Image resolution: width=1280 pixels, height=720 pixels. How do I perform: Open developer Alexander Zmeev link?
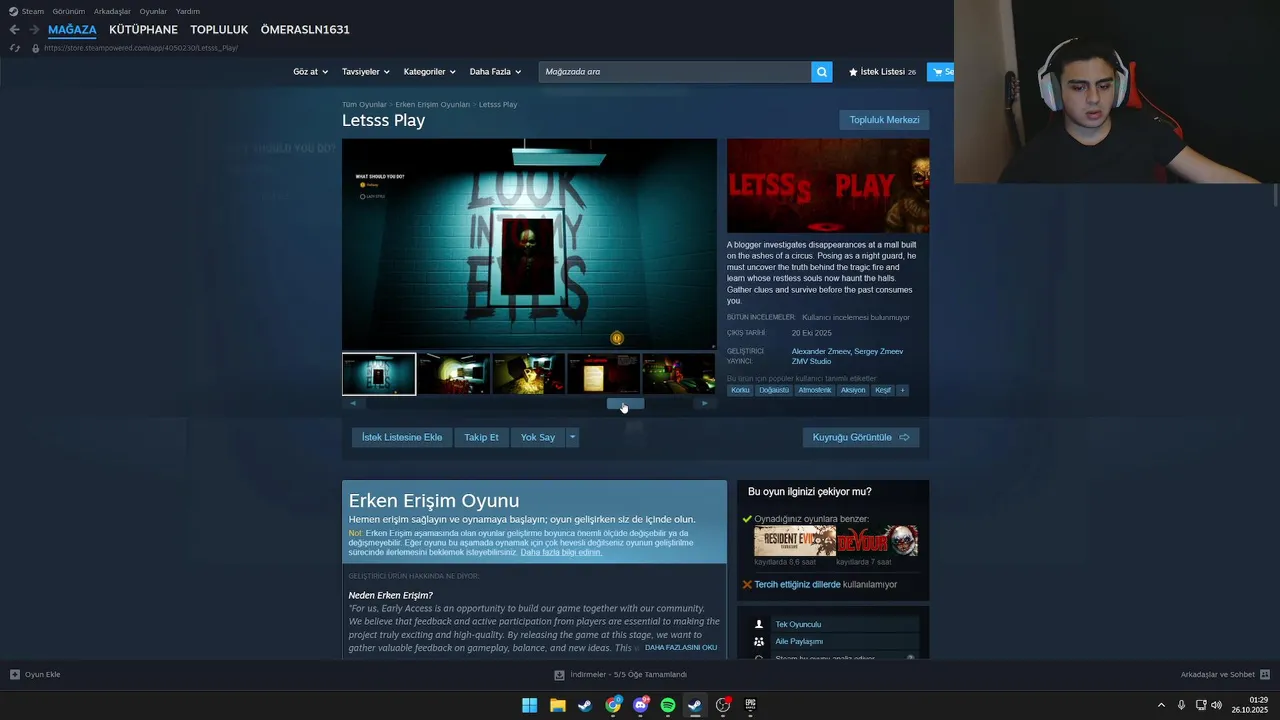pyautogui.click(x=820, y=351)
